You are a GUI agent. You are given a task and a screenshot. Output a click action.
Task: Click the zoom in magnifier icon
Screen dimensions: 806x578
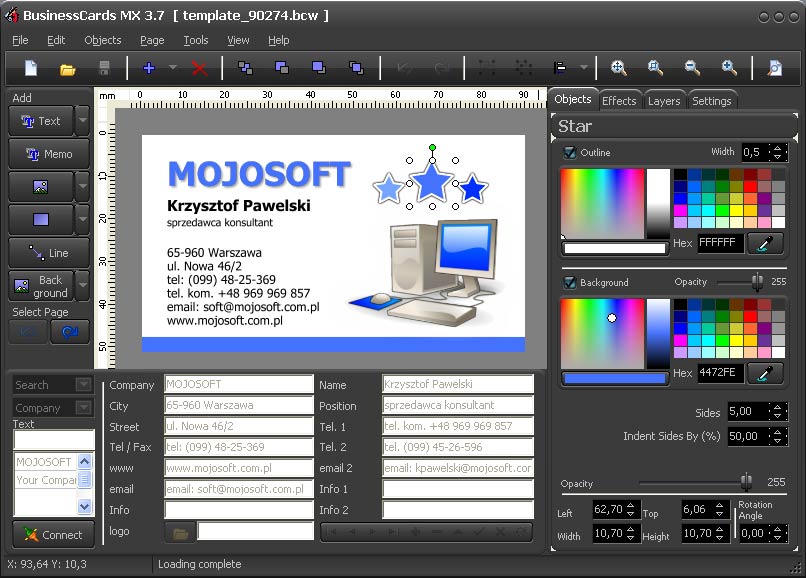tap(729, 68)
